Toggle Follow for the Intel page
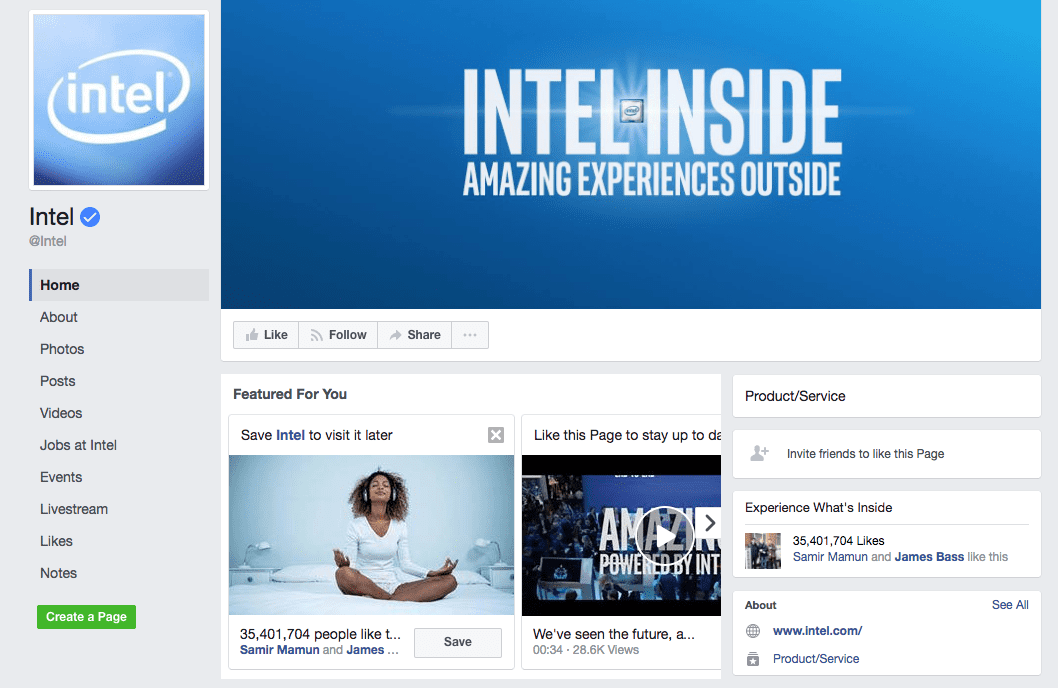Screen dimensions: 1058x688 point(337,334)
